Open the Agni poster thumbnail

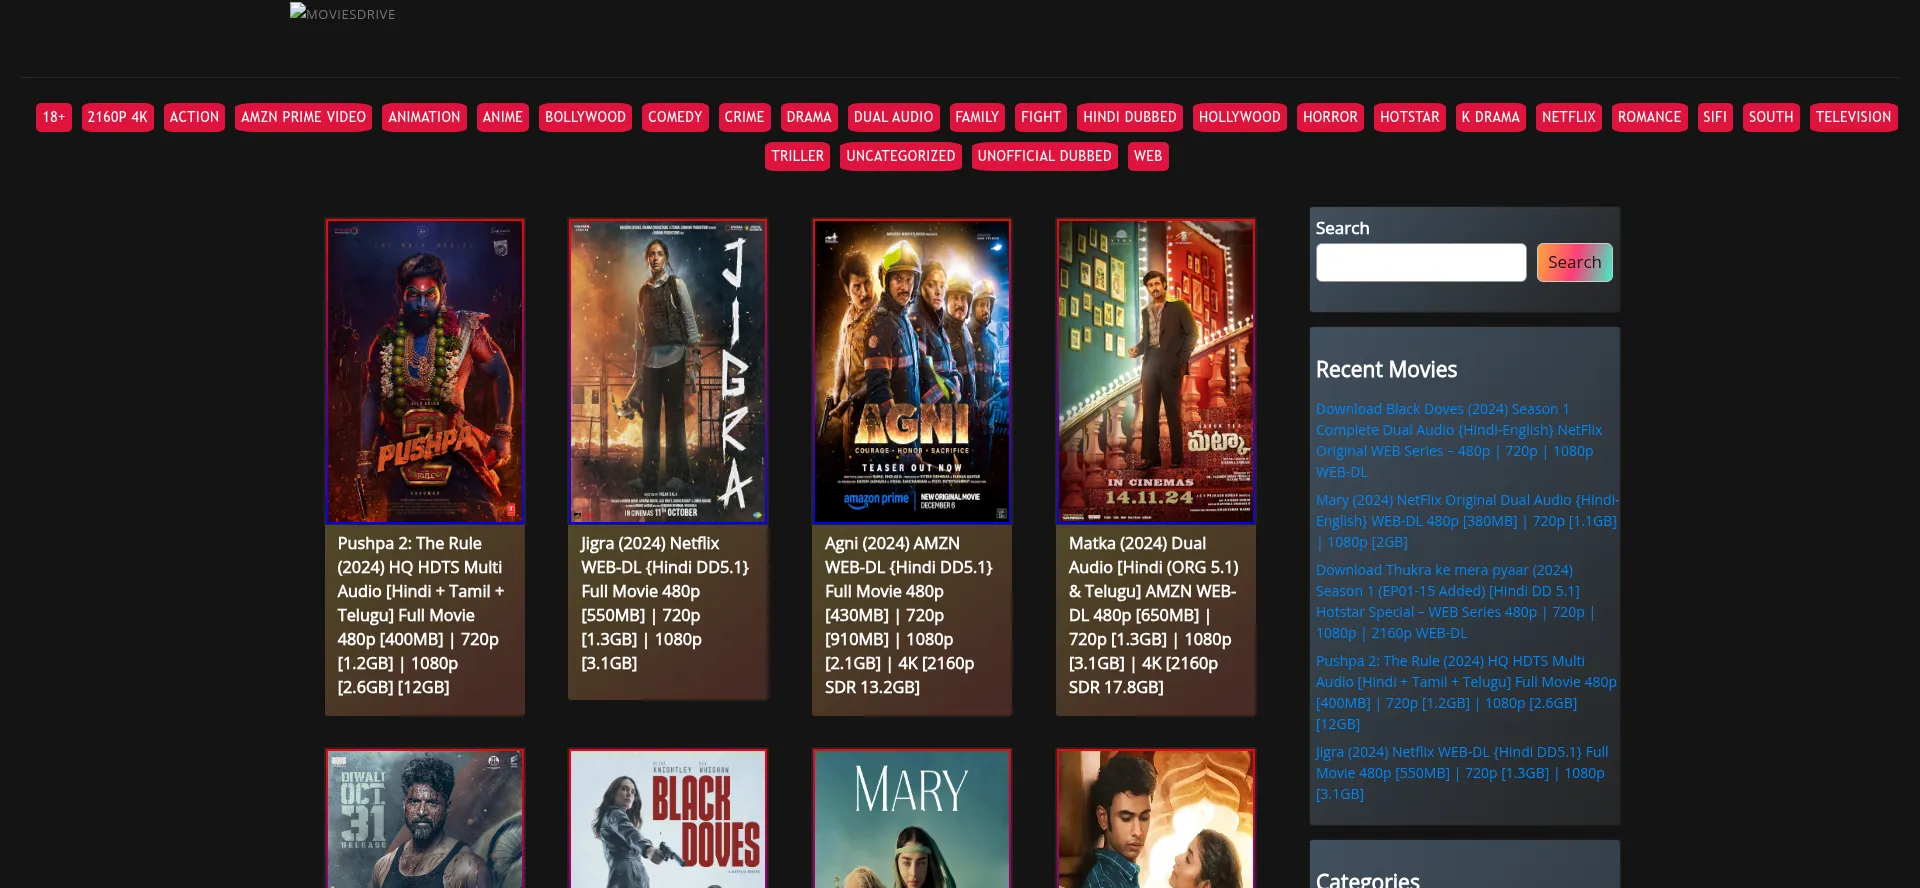tap(912, 371)
